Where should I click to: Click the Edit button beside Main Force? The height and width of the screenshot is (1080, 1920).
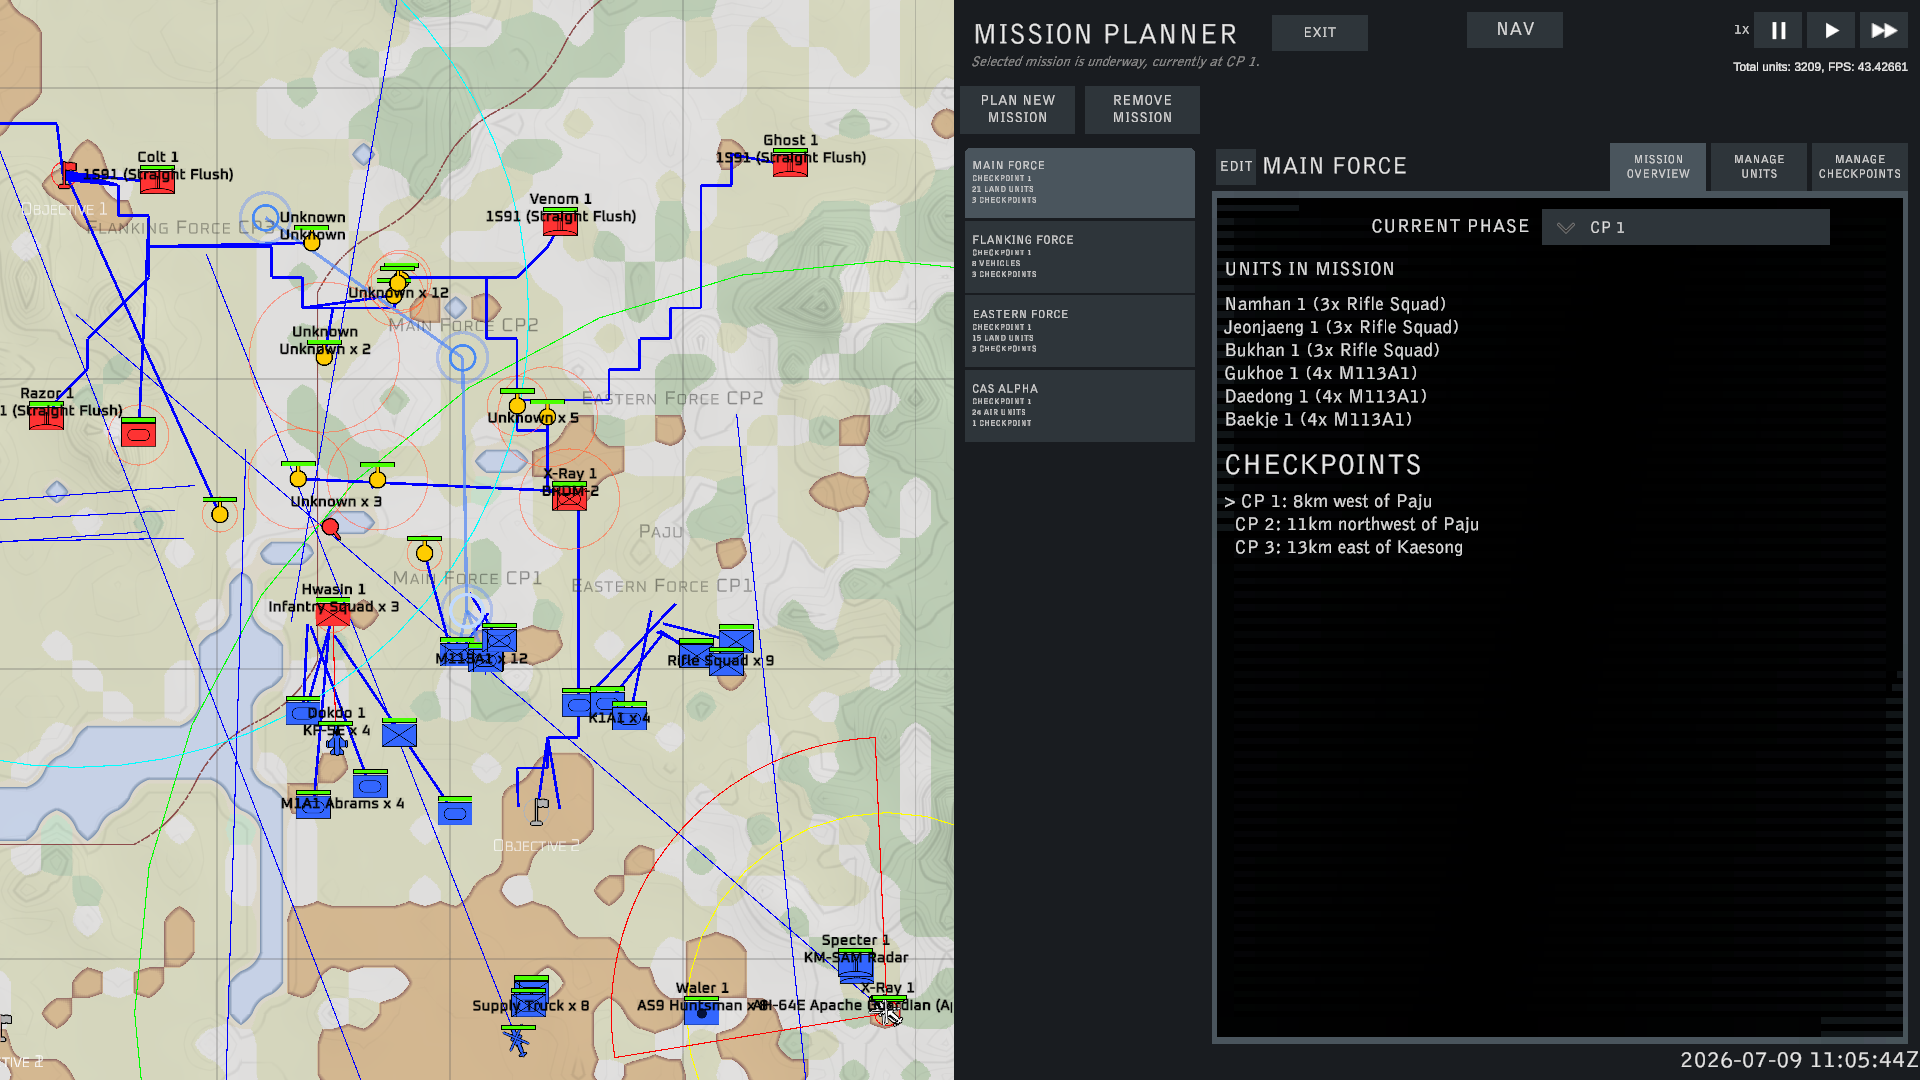click(x=1236, y=167)
